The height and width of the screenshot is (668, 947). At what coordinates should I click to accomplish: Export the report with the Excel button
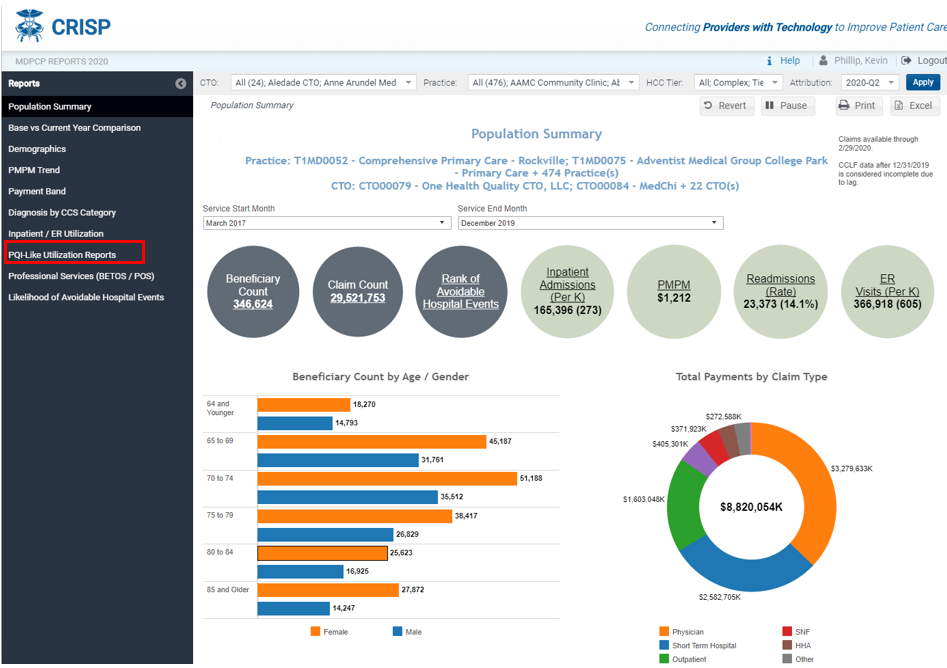pos(914,106)
